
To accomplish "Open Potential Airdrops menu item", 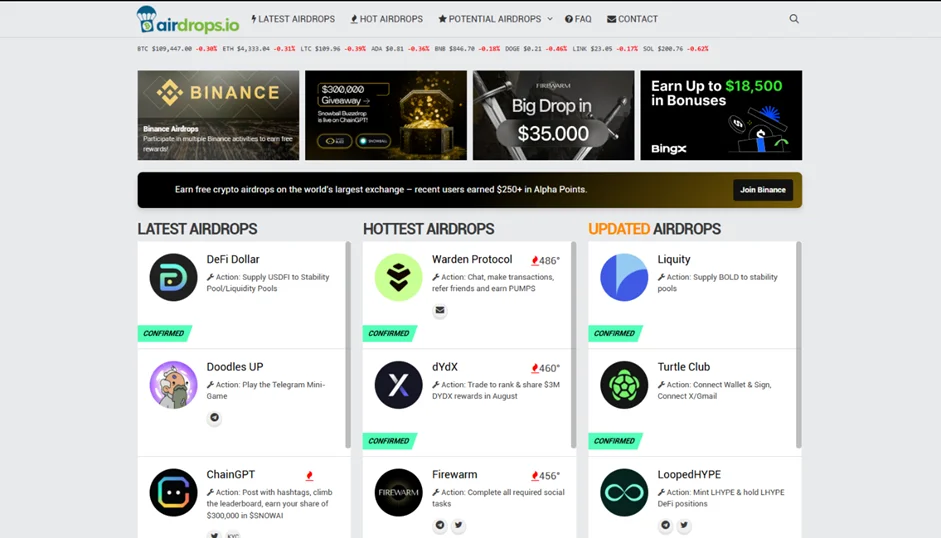I will tap(490, 19).
